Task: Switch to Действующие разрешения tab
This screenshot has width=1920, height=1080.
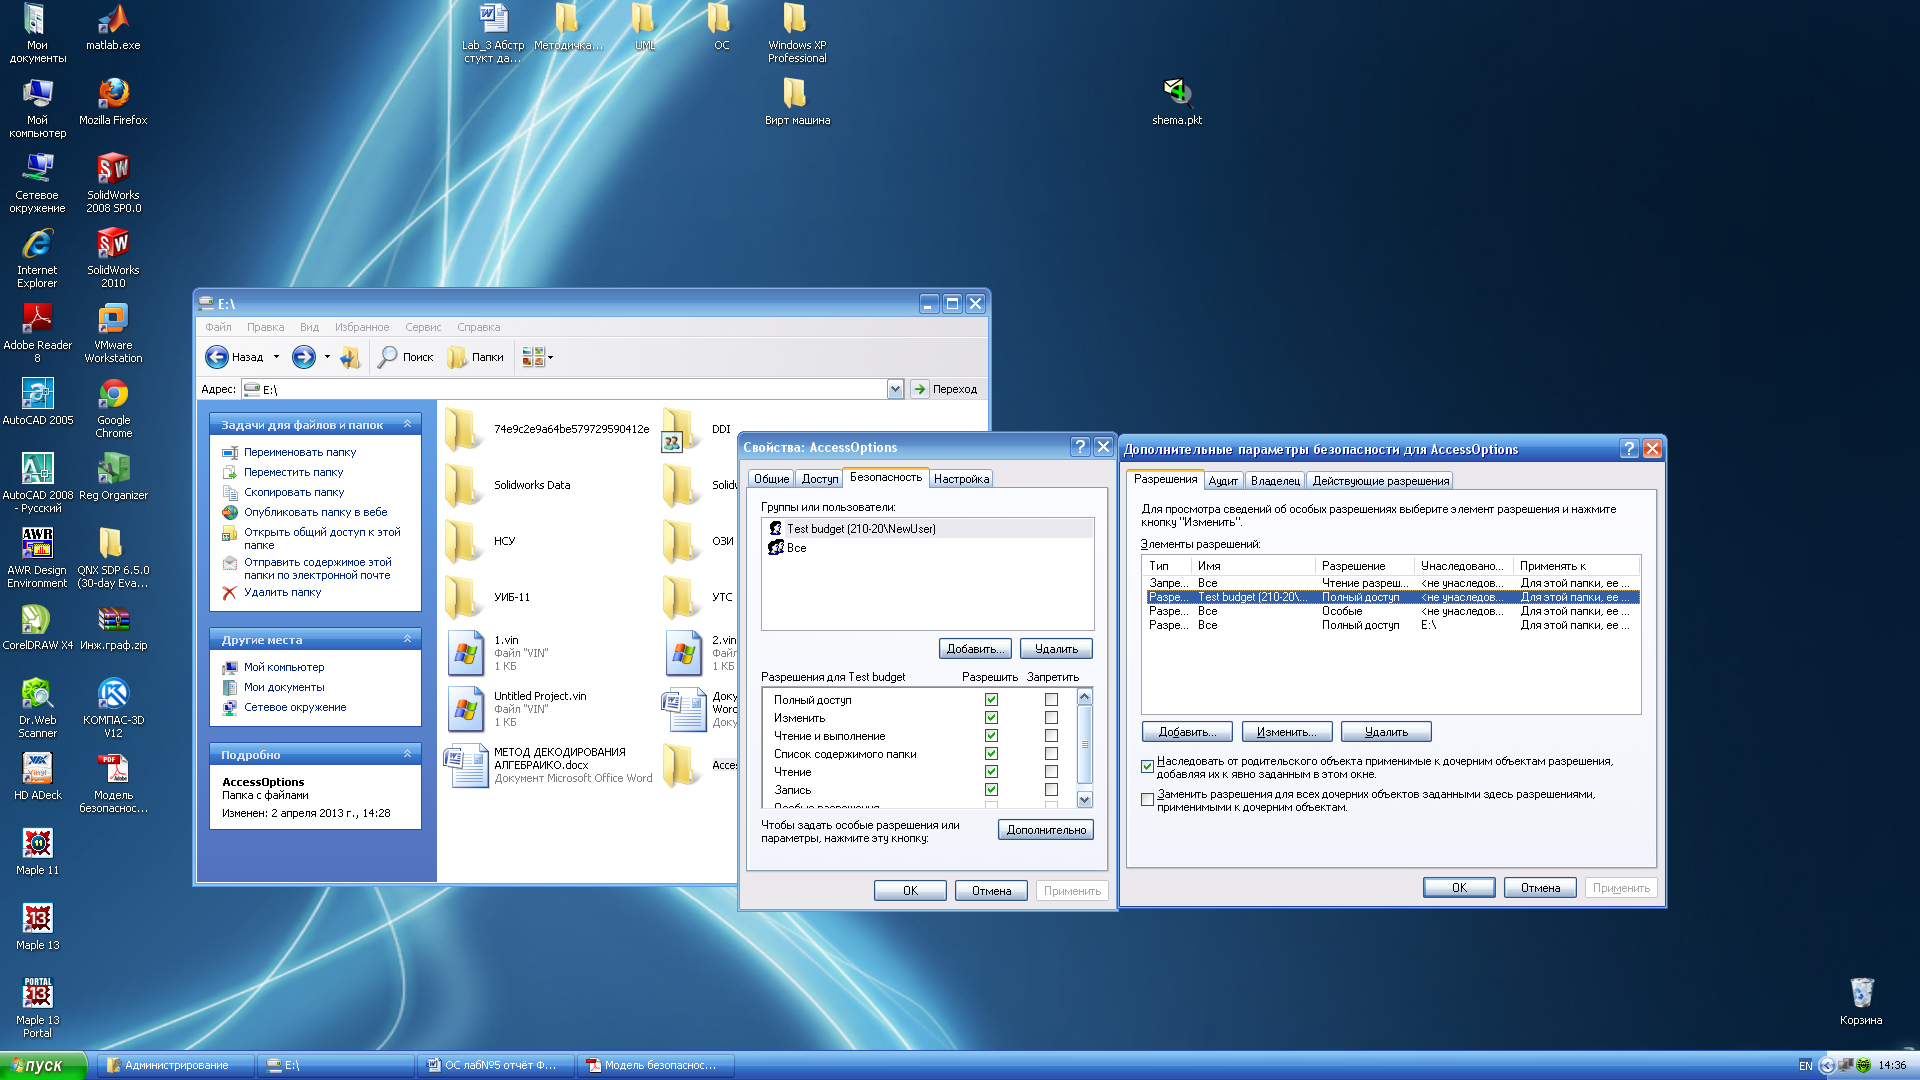Action: (x=1380, y=481)
